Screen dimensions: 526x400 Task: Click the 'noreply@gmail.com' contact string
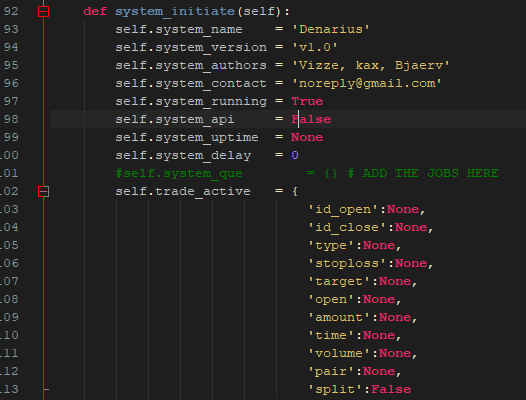[366, 83]
